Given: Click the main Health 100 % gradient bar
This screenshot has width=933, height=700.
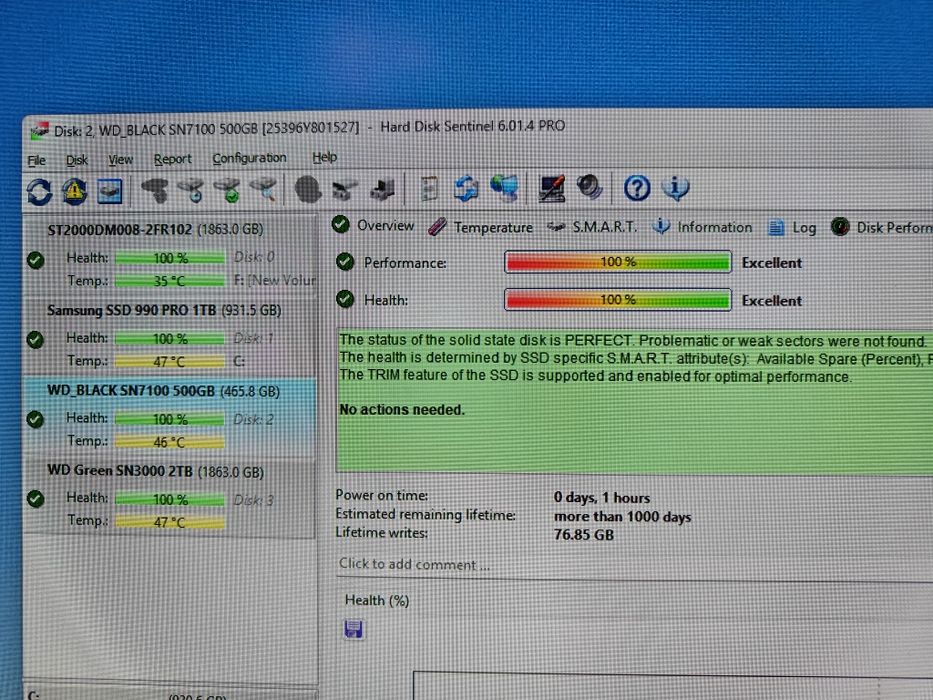Looking at the screenshot, I should click(x=618, y=299).
